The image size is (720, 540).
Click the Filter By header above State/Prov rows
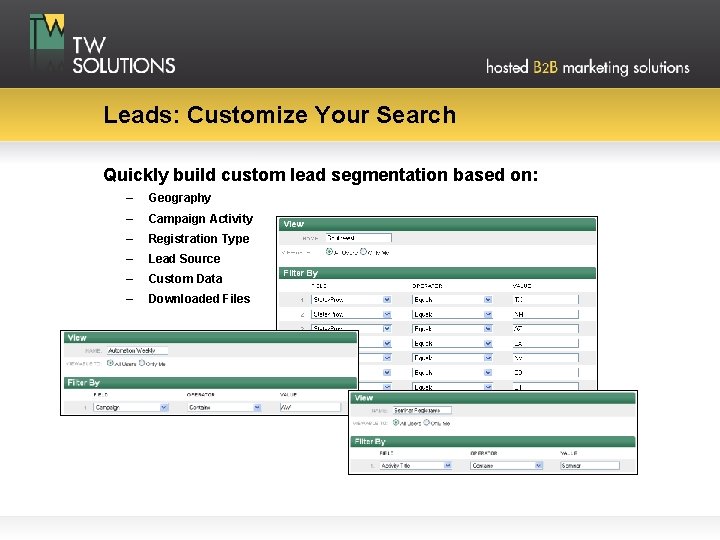(437, 273)
